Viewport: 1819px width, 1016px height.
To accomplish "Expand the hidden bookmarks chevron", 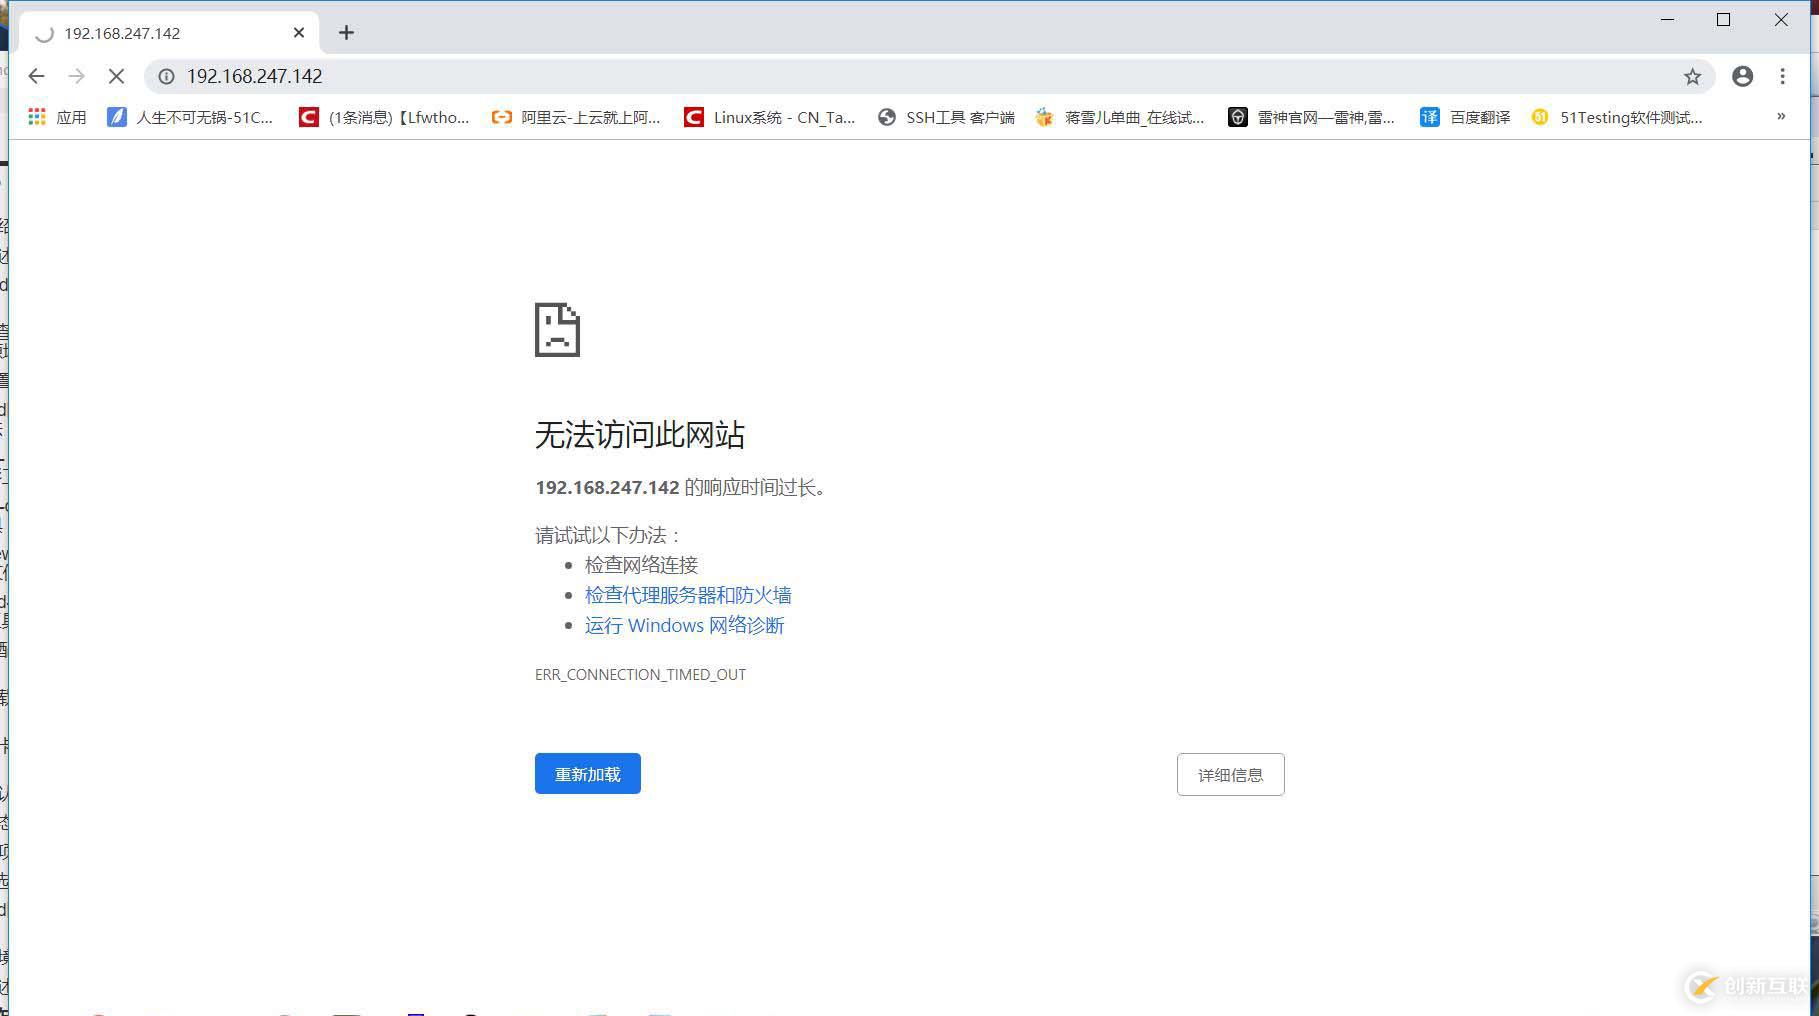I will [x=1781, y=116].
